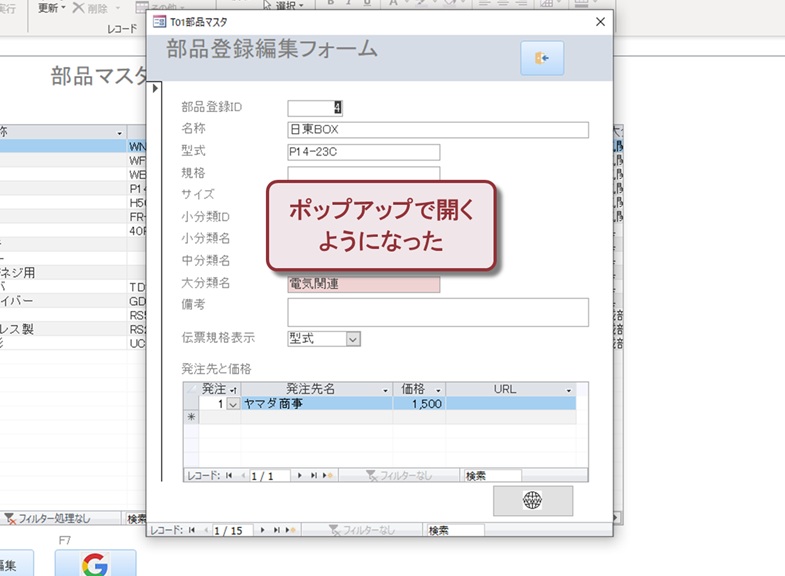Go to last record in main form navigator
785x576 pixels.
(276, 530)
